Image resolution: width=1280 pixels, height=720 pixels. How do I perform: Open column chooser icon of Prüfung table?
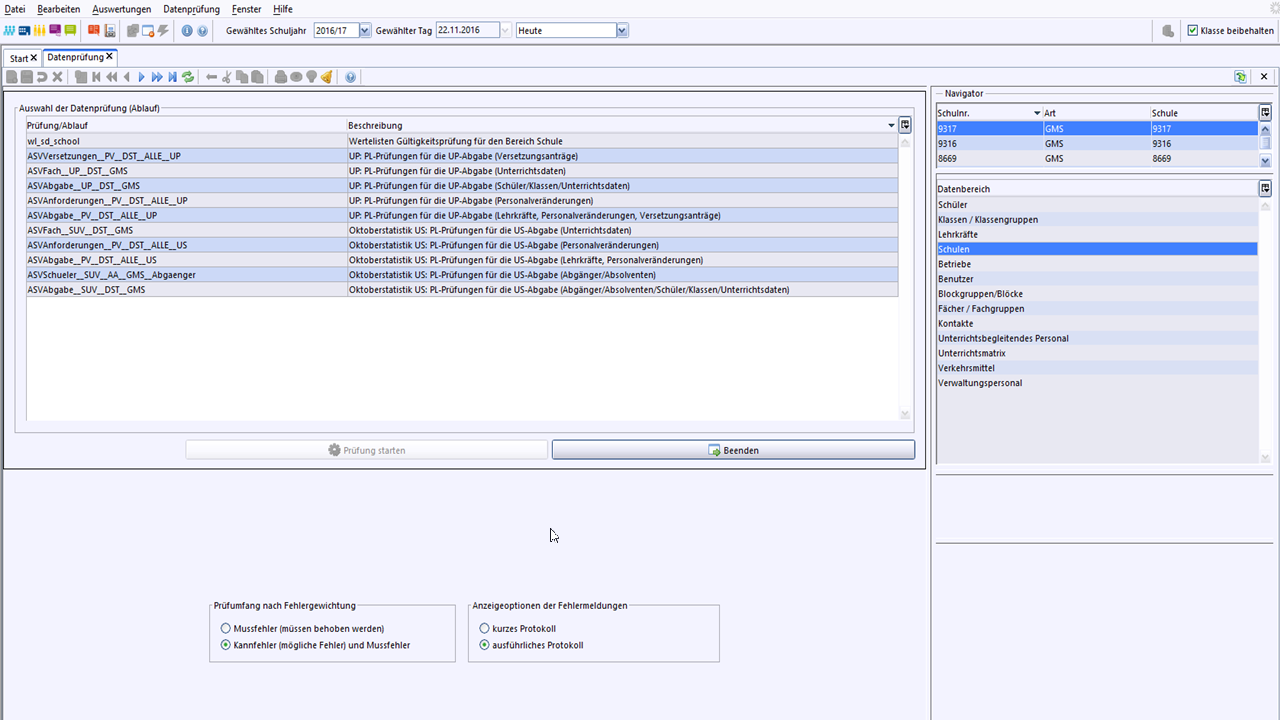905,125
